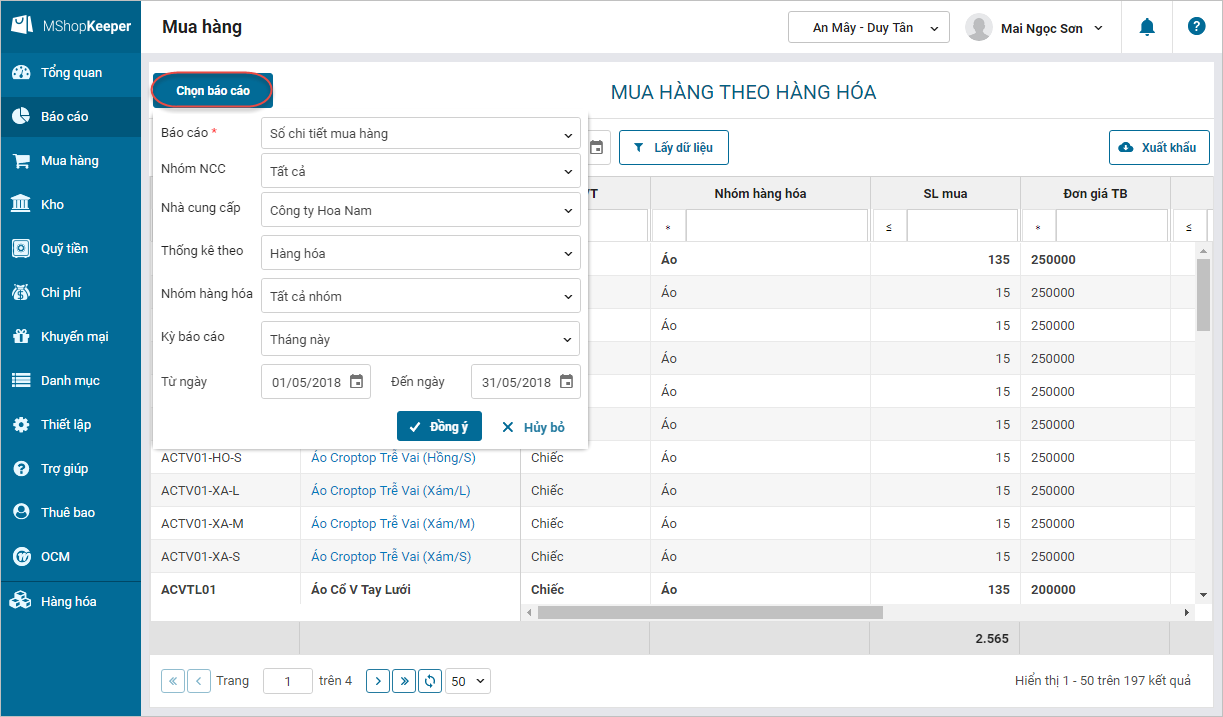Open the An Mây - Duy Tân branch selector
This screenshot has height=717, width=1223.
[868, 28]
